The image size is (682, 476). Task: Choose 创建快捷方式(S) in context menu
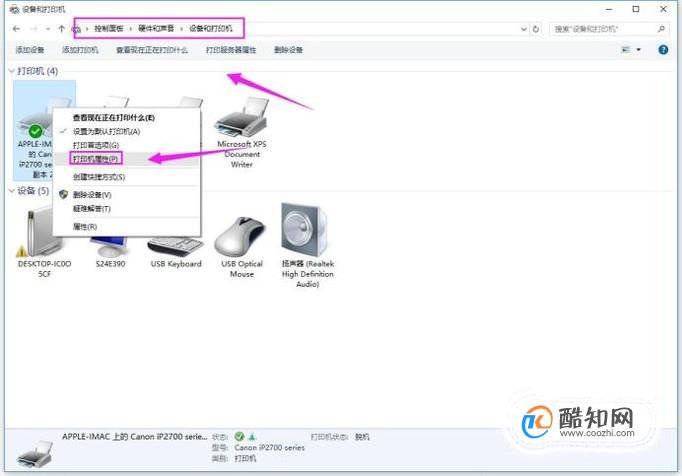pyautogui.click(x=127, y=177)
